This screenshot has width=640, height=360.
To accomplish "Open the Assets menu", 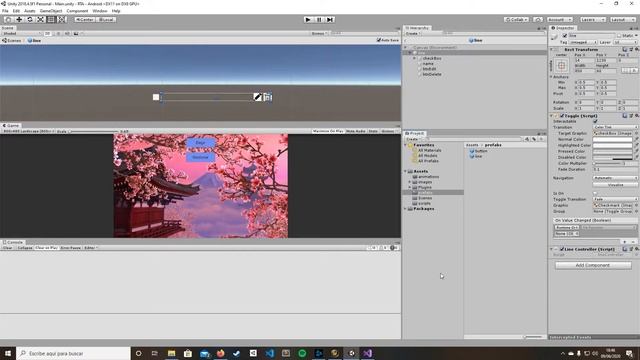I will (x=29, y=11).
